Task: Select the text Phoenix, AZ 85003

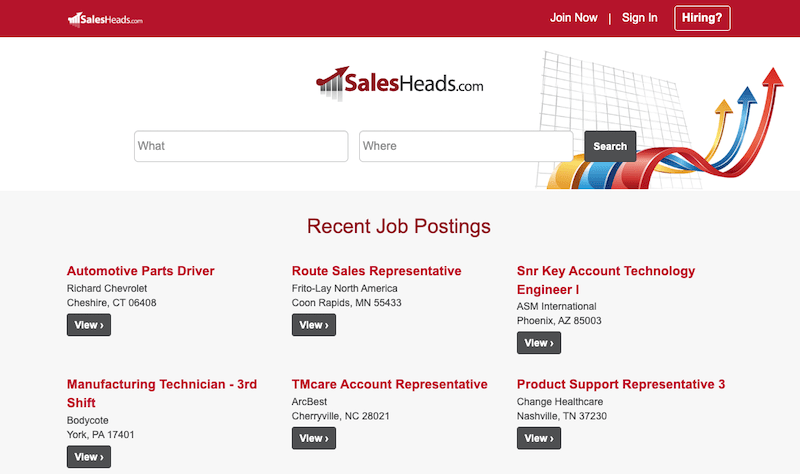Action: point(559,320)
